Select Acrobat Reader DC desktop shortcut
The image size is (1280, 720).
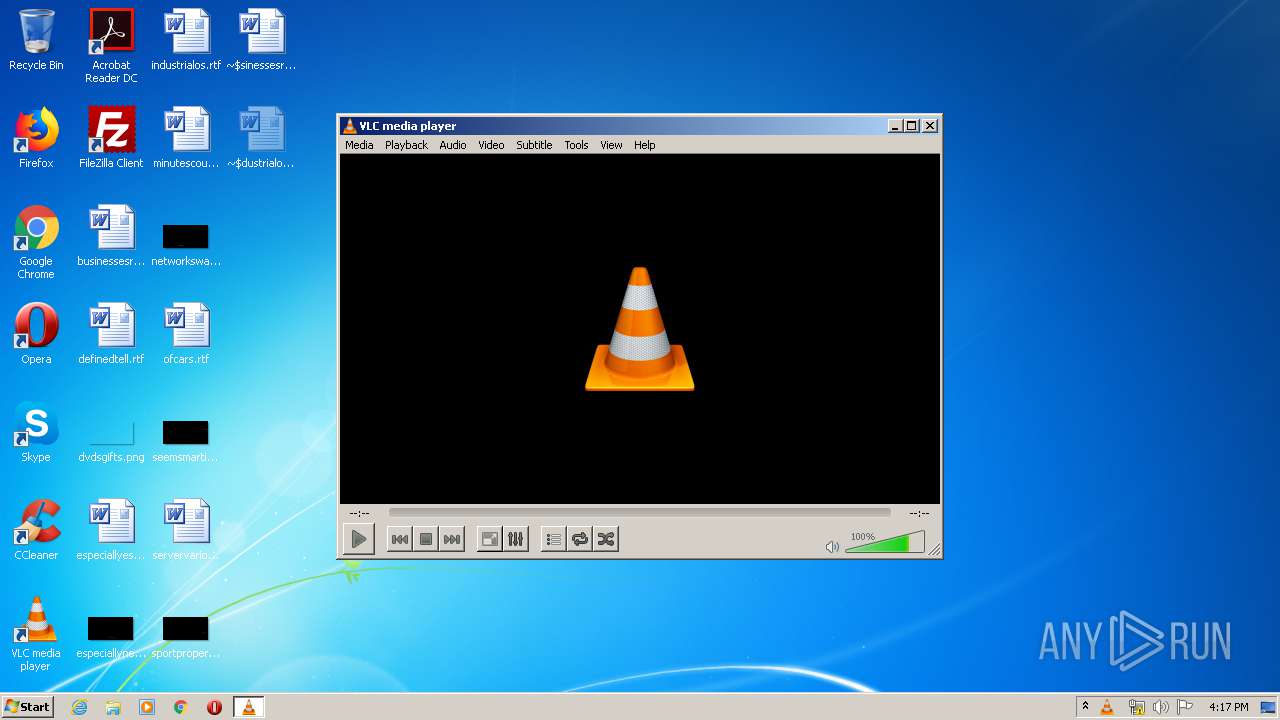(x=111, y=46)
